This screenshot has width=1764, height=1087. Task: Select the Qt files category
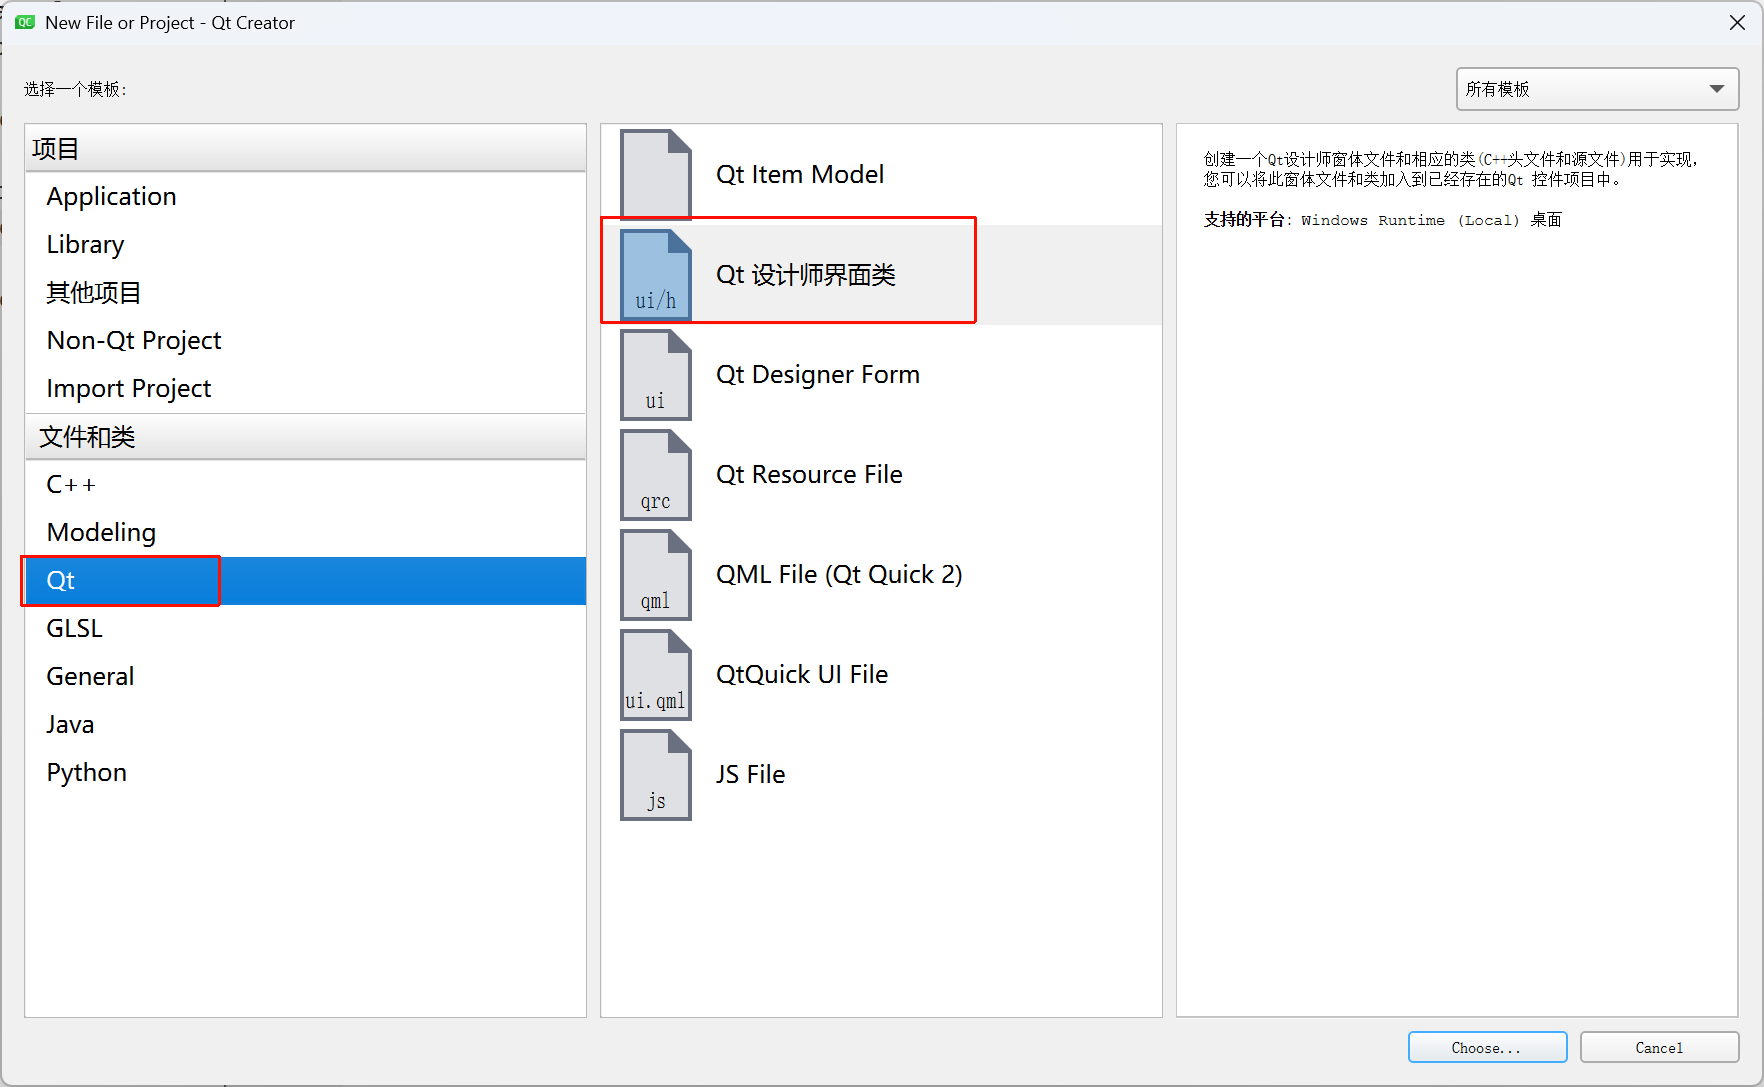(x=305, y=581)
